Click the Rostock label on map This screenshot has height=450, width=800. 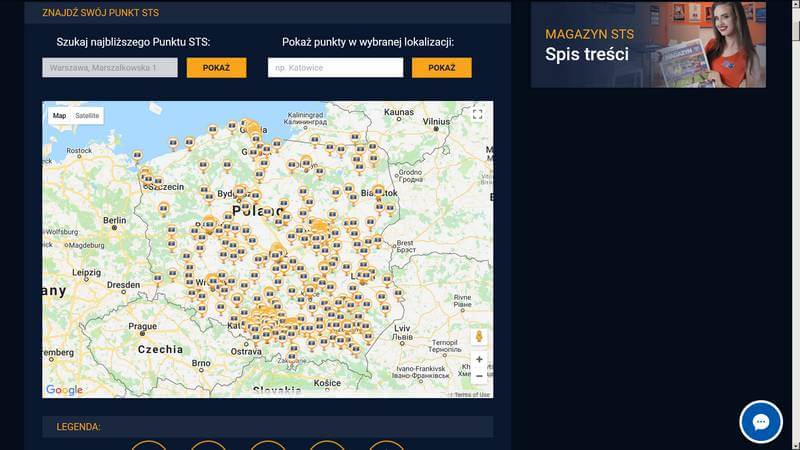(79, 151)
